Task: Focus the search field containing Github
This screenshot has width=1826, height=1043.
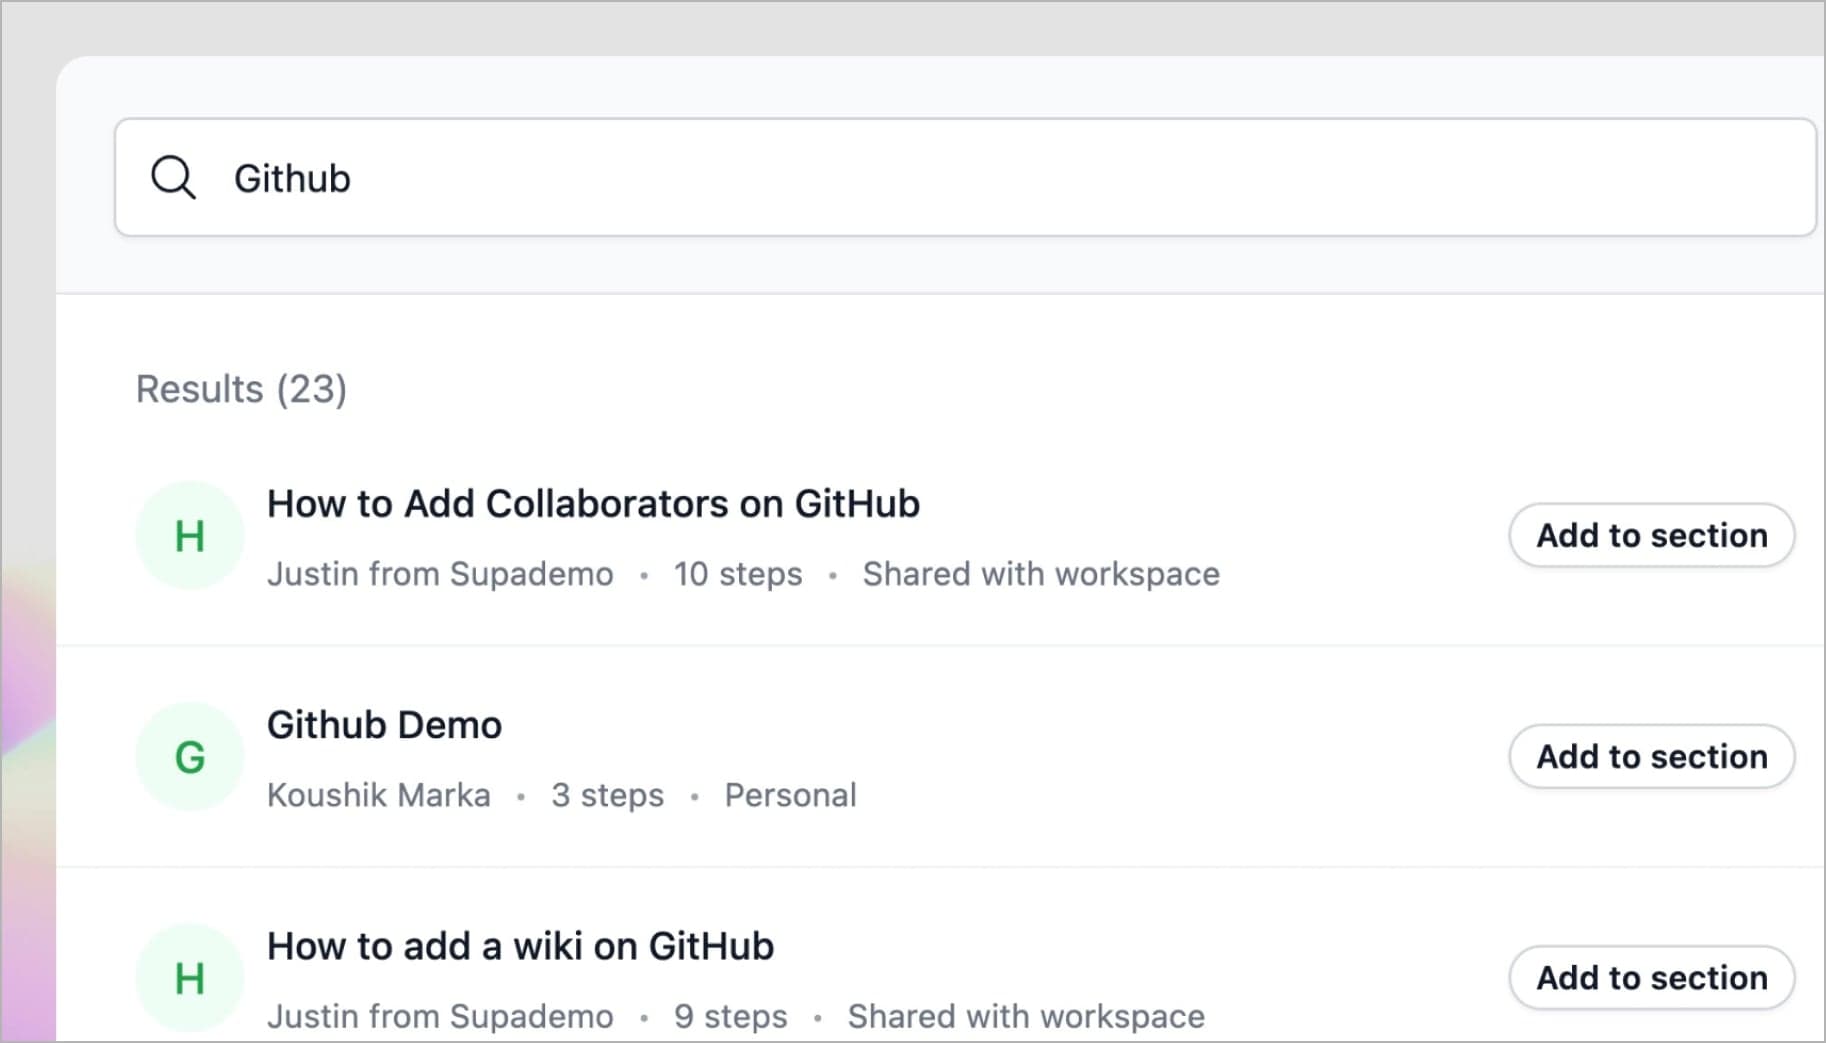Action: point(965,178)
